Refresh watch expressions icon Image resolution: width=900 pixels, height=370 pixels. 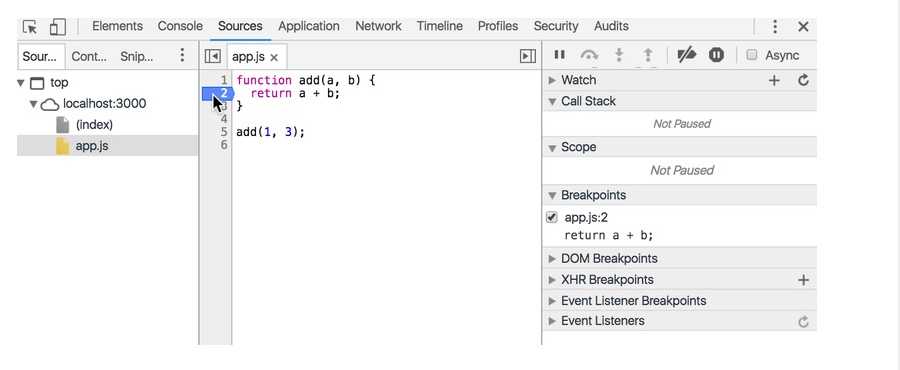tap(803, 80)
